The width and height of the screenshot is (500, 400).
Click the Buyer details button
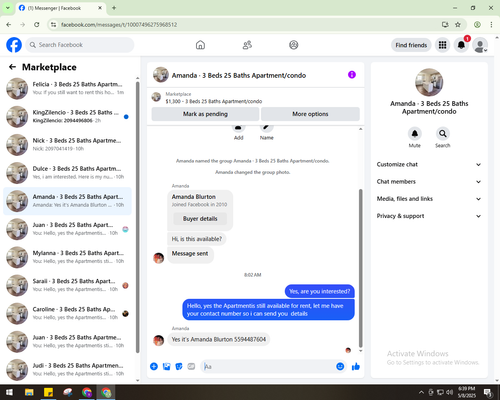200,219
